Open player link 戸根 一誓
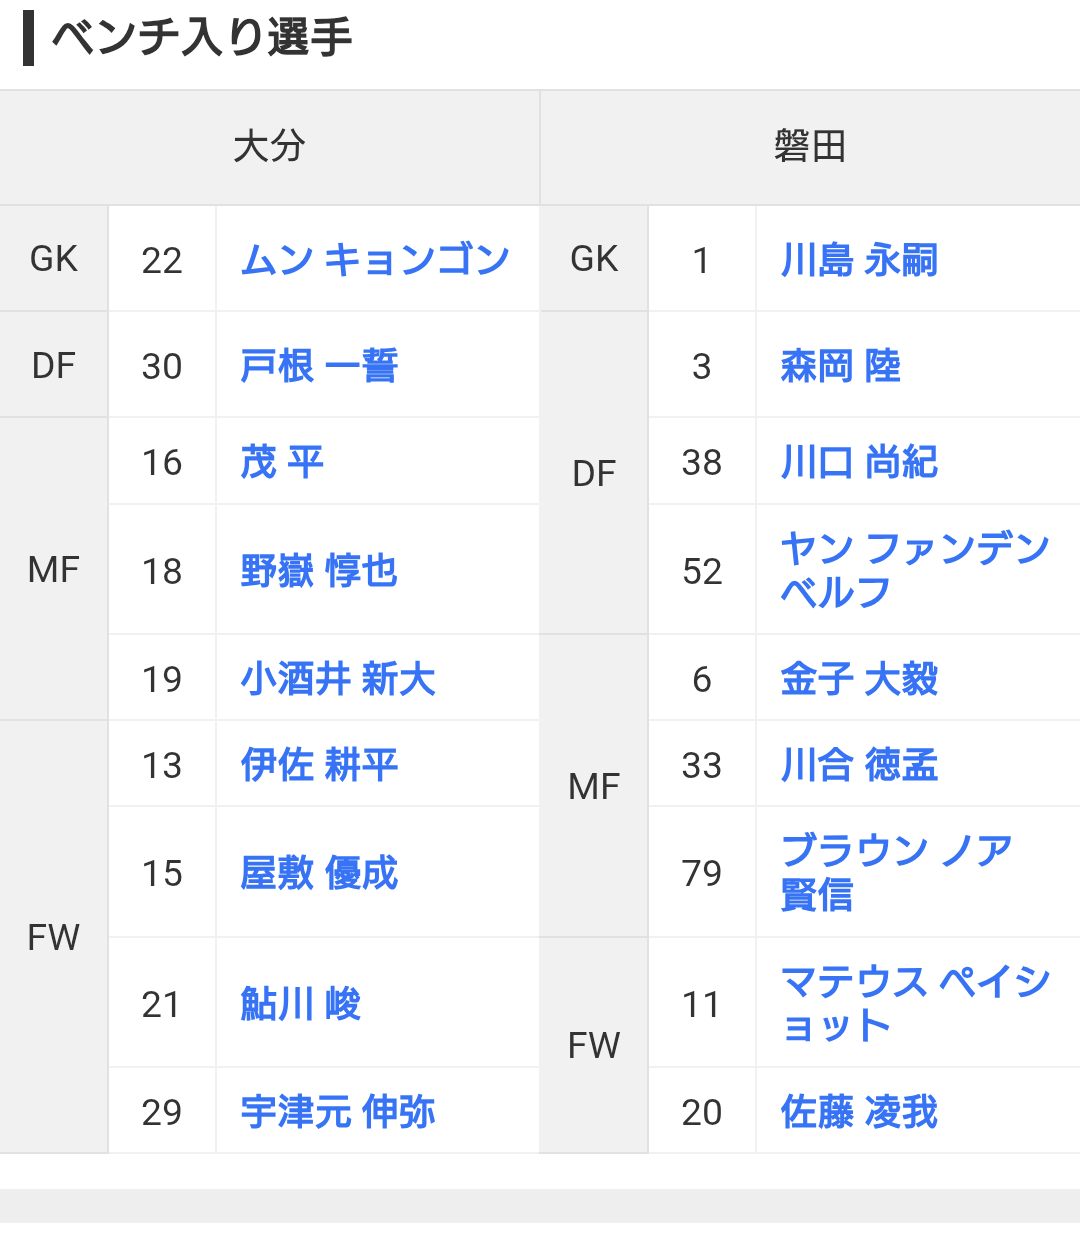This screenshot has width=1080, height=1246. click(319, 366)
